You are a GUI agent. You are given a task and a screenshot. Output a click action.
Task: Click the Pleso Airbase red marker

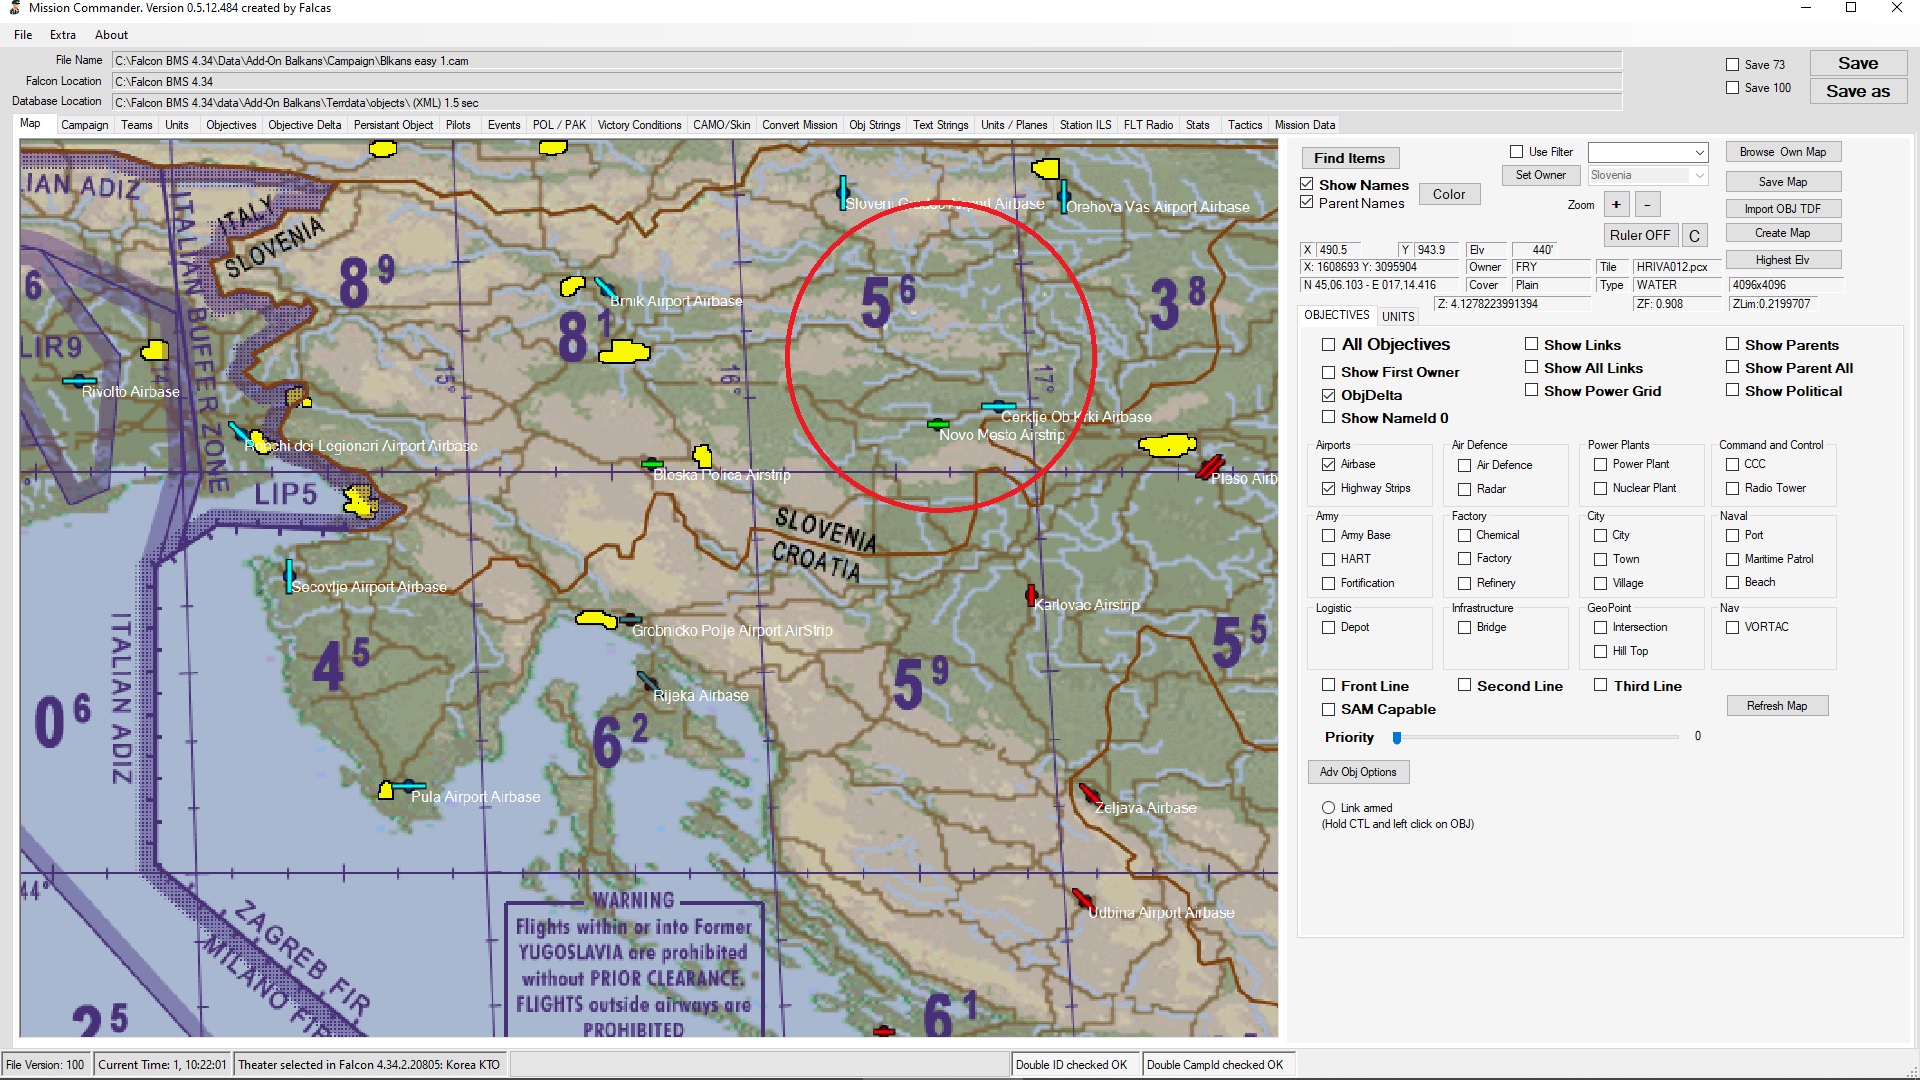[1210, 467]
